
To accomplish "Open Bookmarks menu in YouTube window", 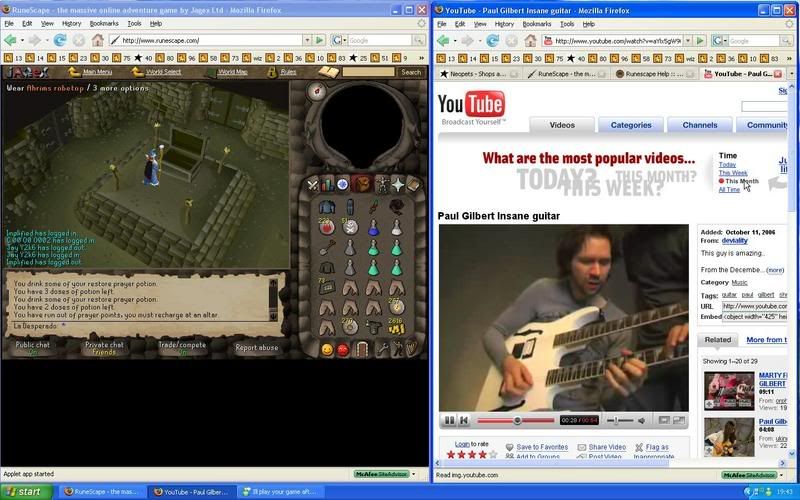I will 537,24.
